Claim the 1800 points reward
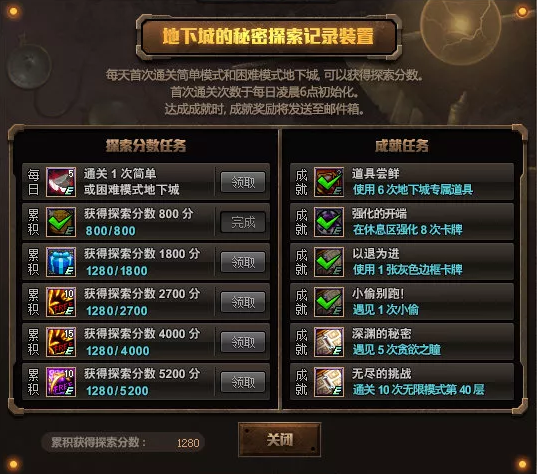 [x=243, y=262]
